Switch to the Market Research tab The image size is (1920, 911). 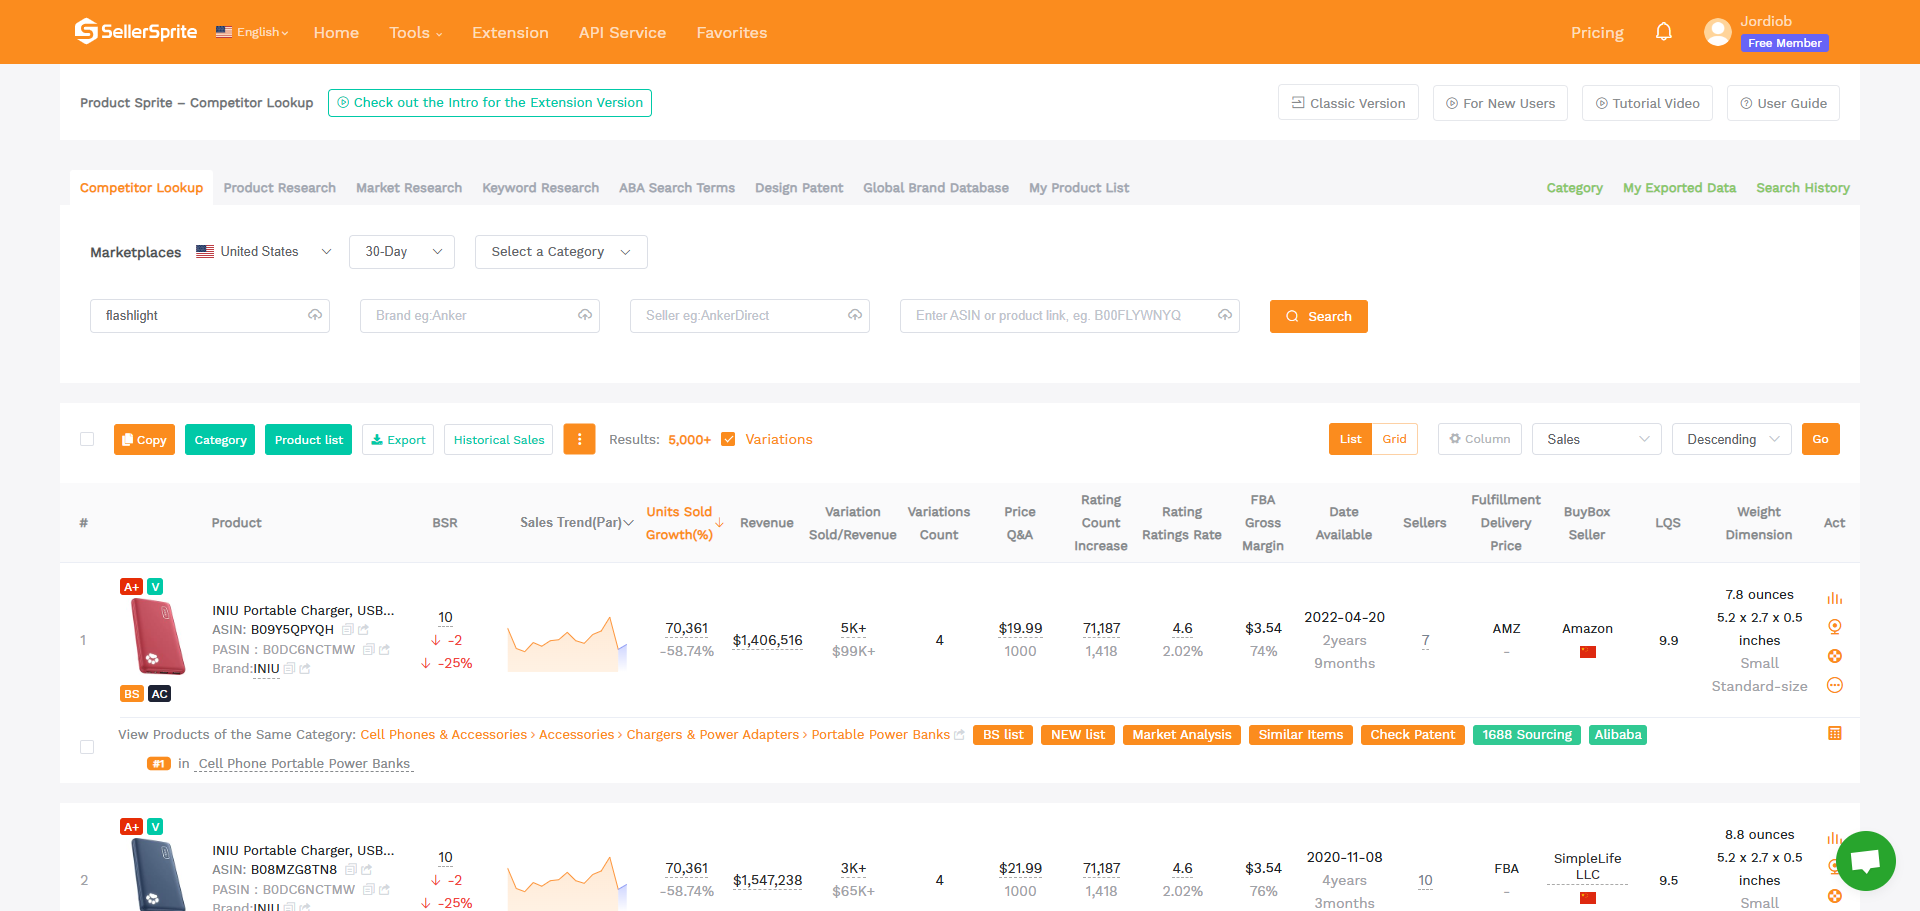409,188
